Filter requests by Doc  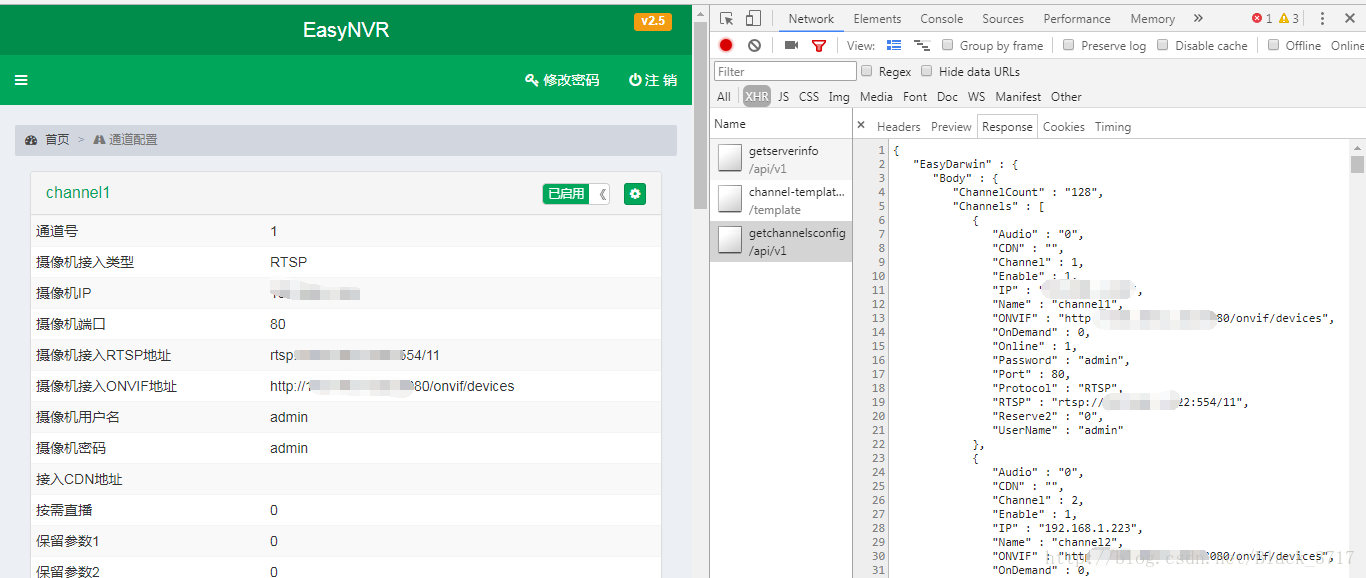(947, 97)
